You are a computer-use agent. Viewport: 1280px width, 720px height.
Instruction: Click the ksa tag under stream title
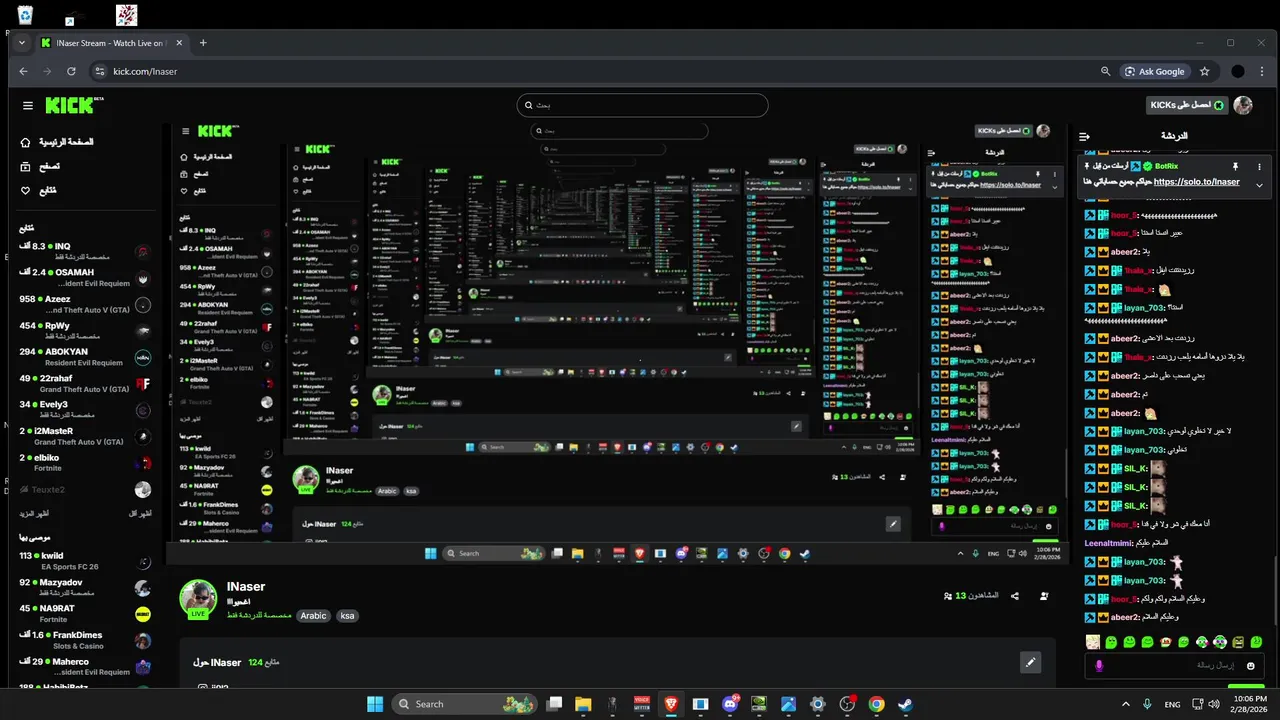pos(347,616)
